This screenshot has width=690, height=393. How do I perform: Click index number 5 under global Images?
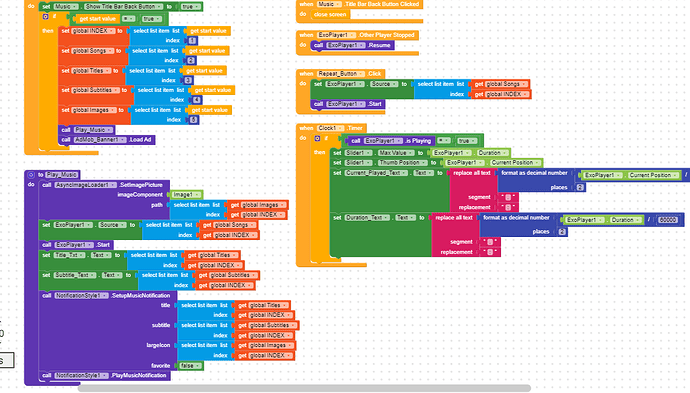[193, 120]
